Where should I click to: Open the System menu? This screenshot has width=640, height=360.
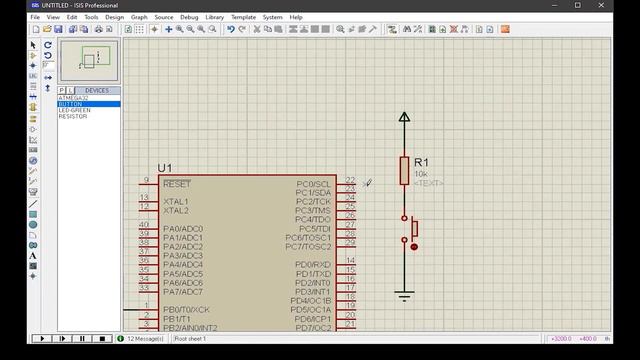[272, 17]
